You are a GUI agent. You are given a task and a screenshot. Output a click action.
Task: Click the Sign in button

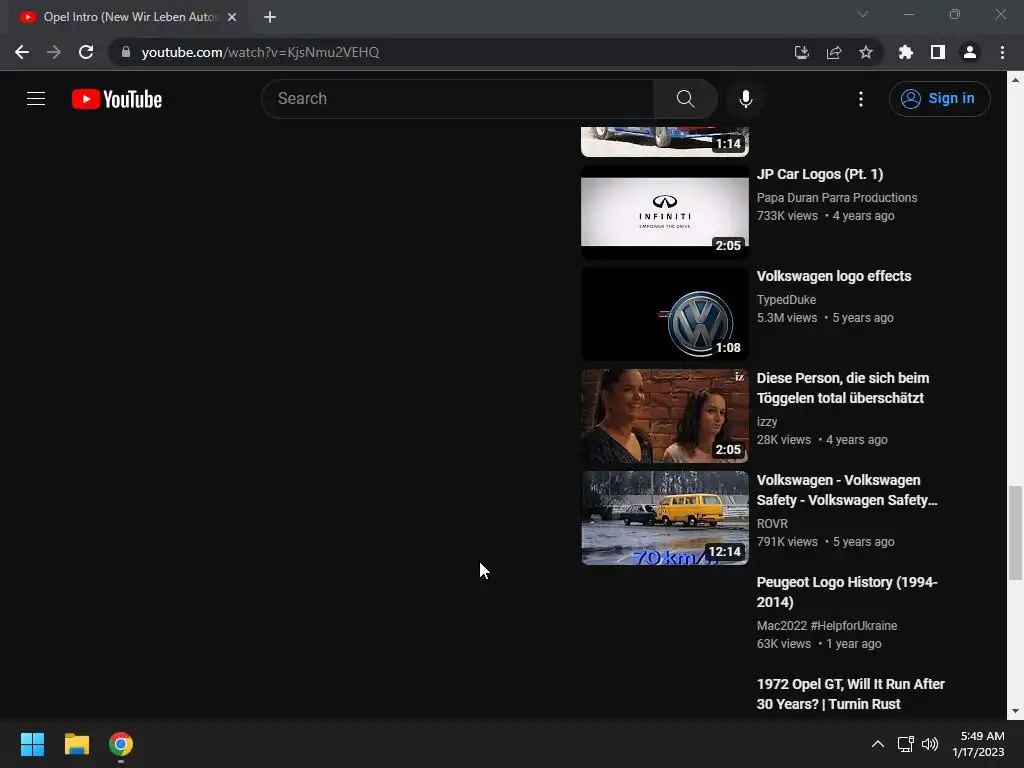939,99
